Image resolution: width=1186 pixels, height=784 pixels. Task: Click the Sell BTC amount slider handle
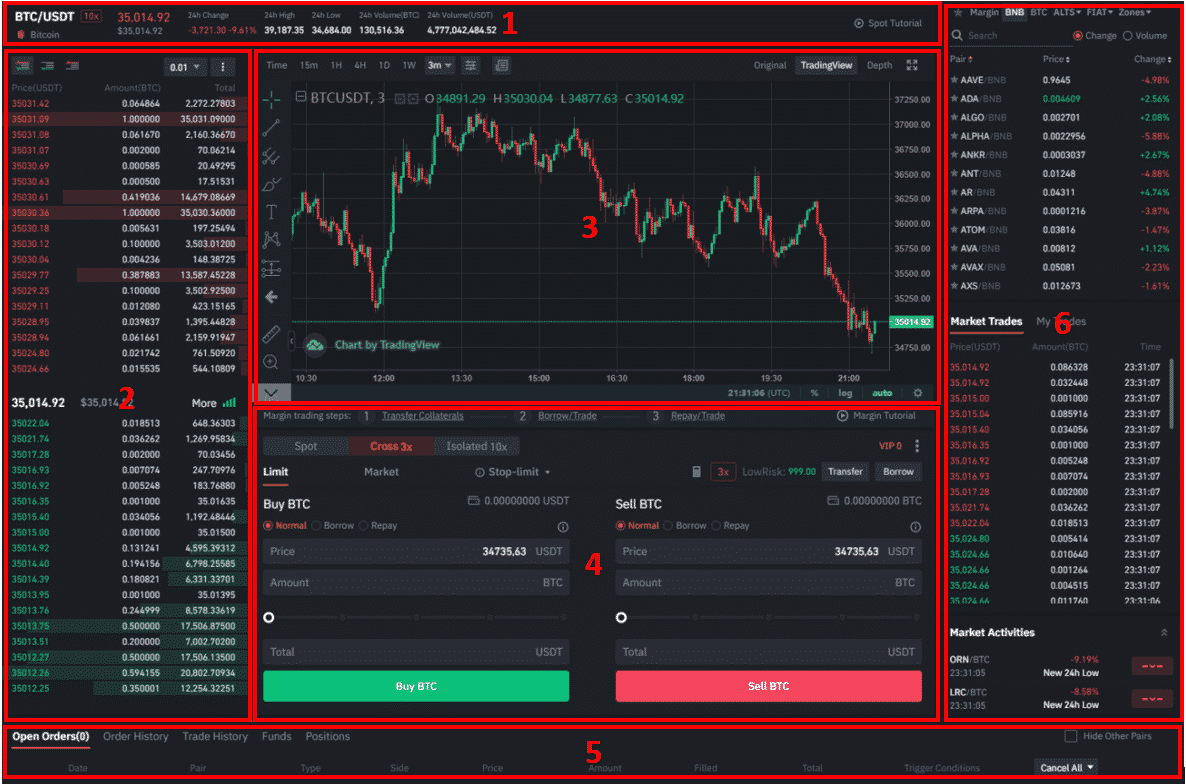tap(621, 618)
